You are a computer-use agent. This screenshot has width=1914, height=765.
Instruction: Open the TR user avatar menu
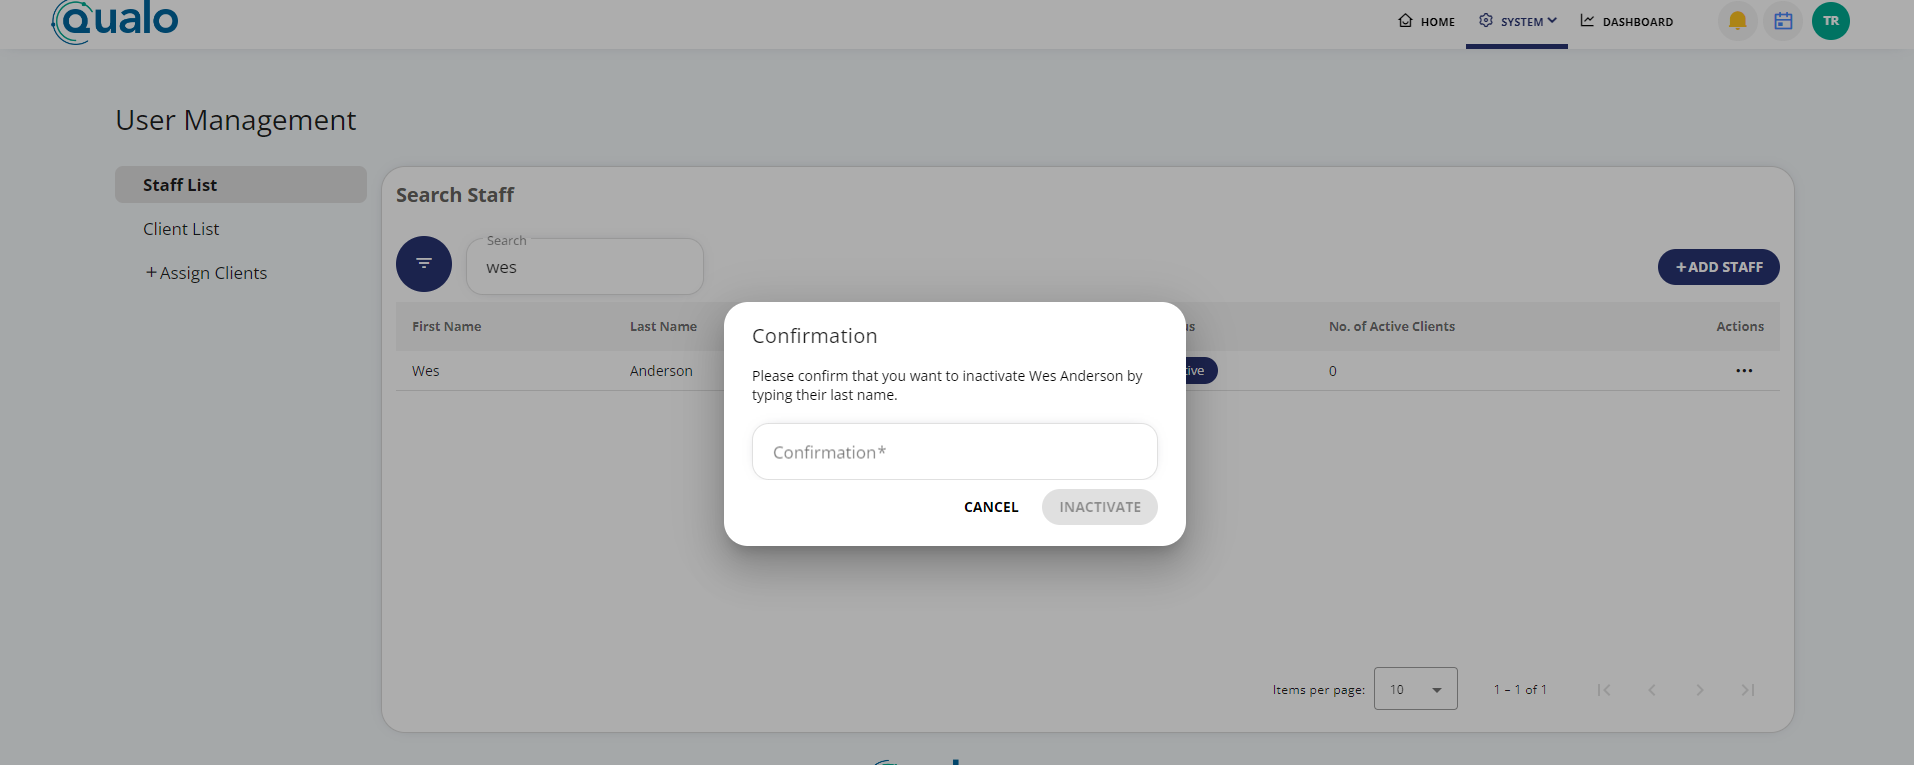point(1830,21)
